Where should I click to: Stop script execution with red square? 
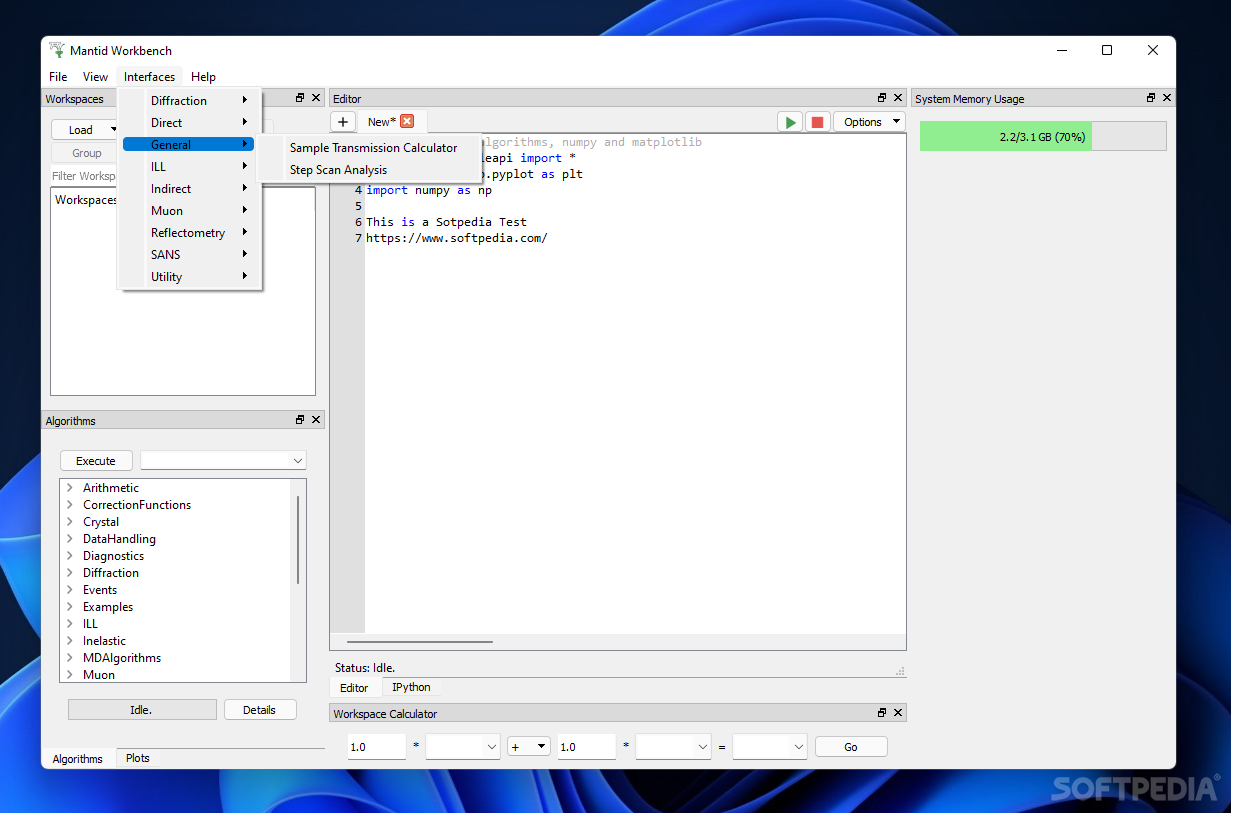pos(817,122)
